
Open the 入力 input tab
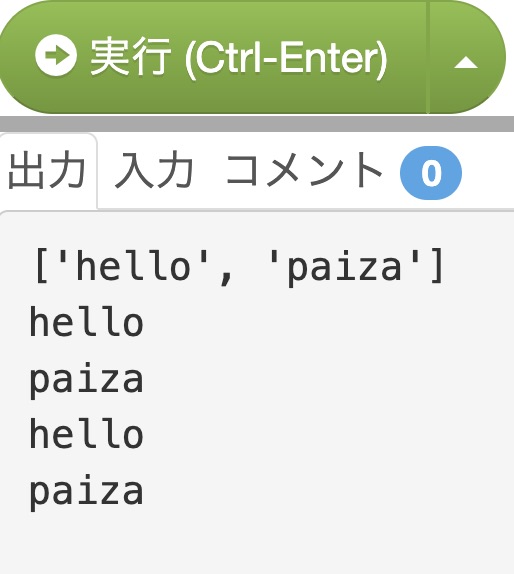[x=154, y=171]
